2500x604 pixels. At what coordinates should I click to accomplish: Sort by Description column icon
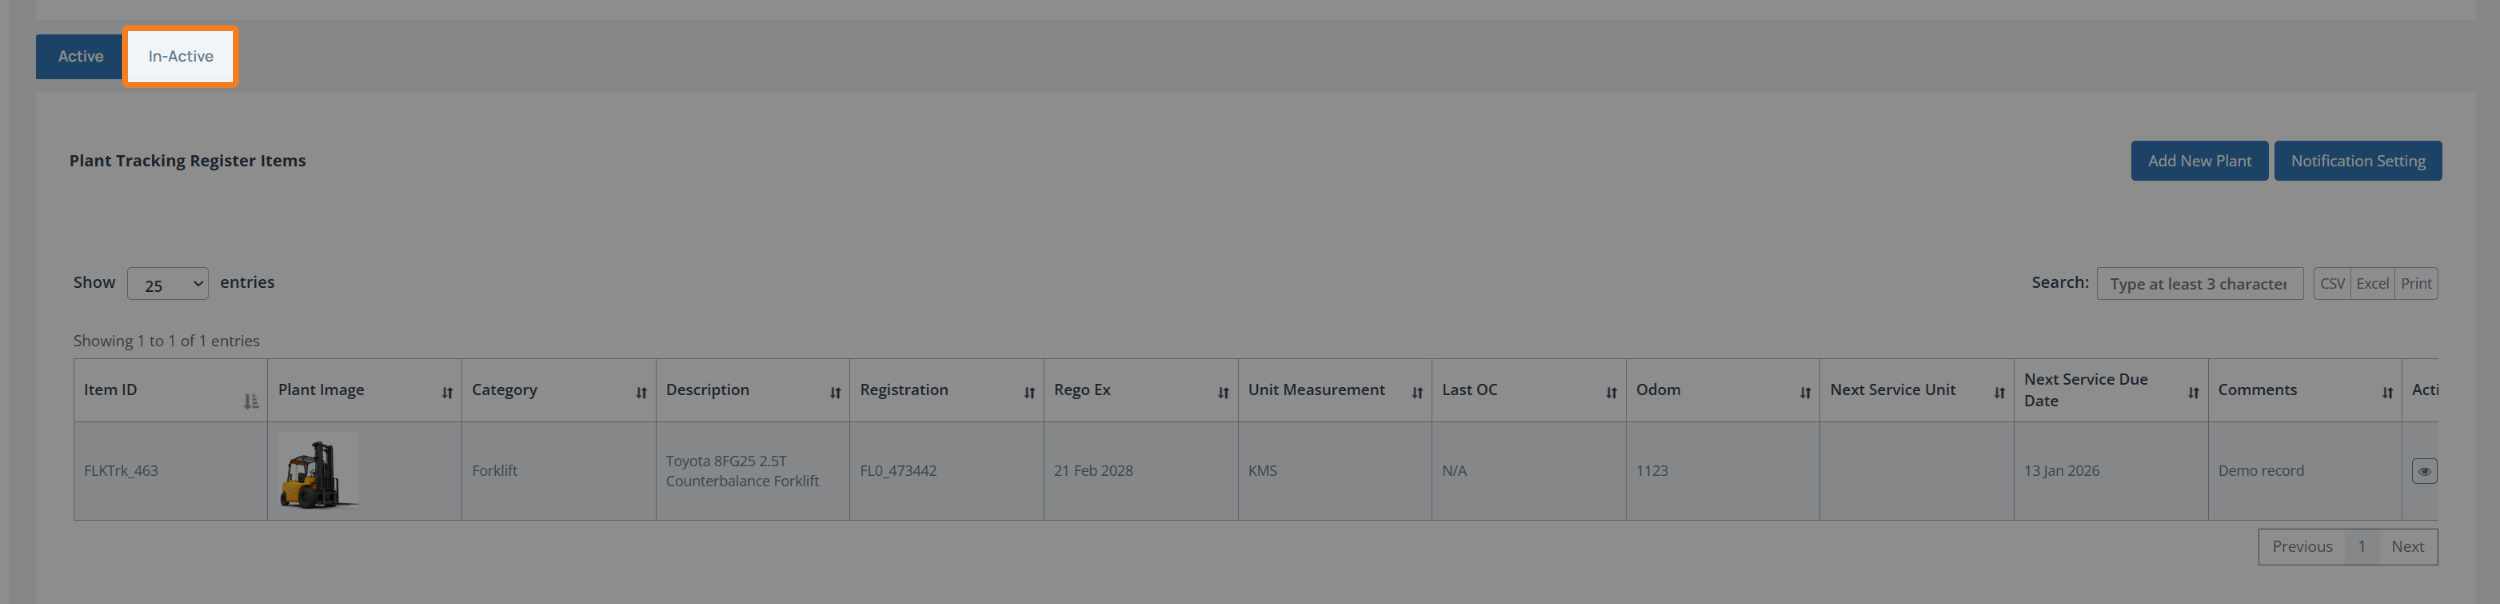835,393
